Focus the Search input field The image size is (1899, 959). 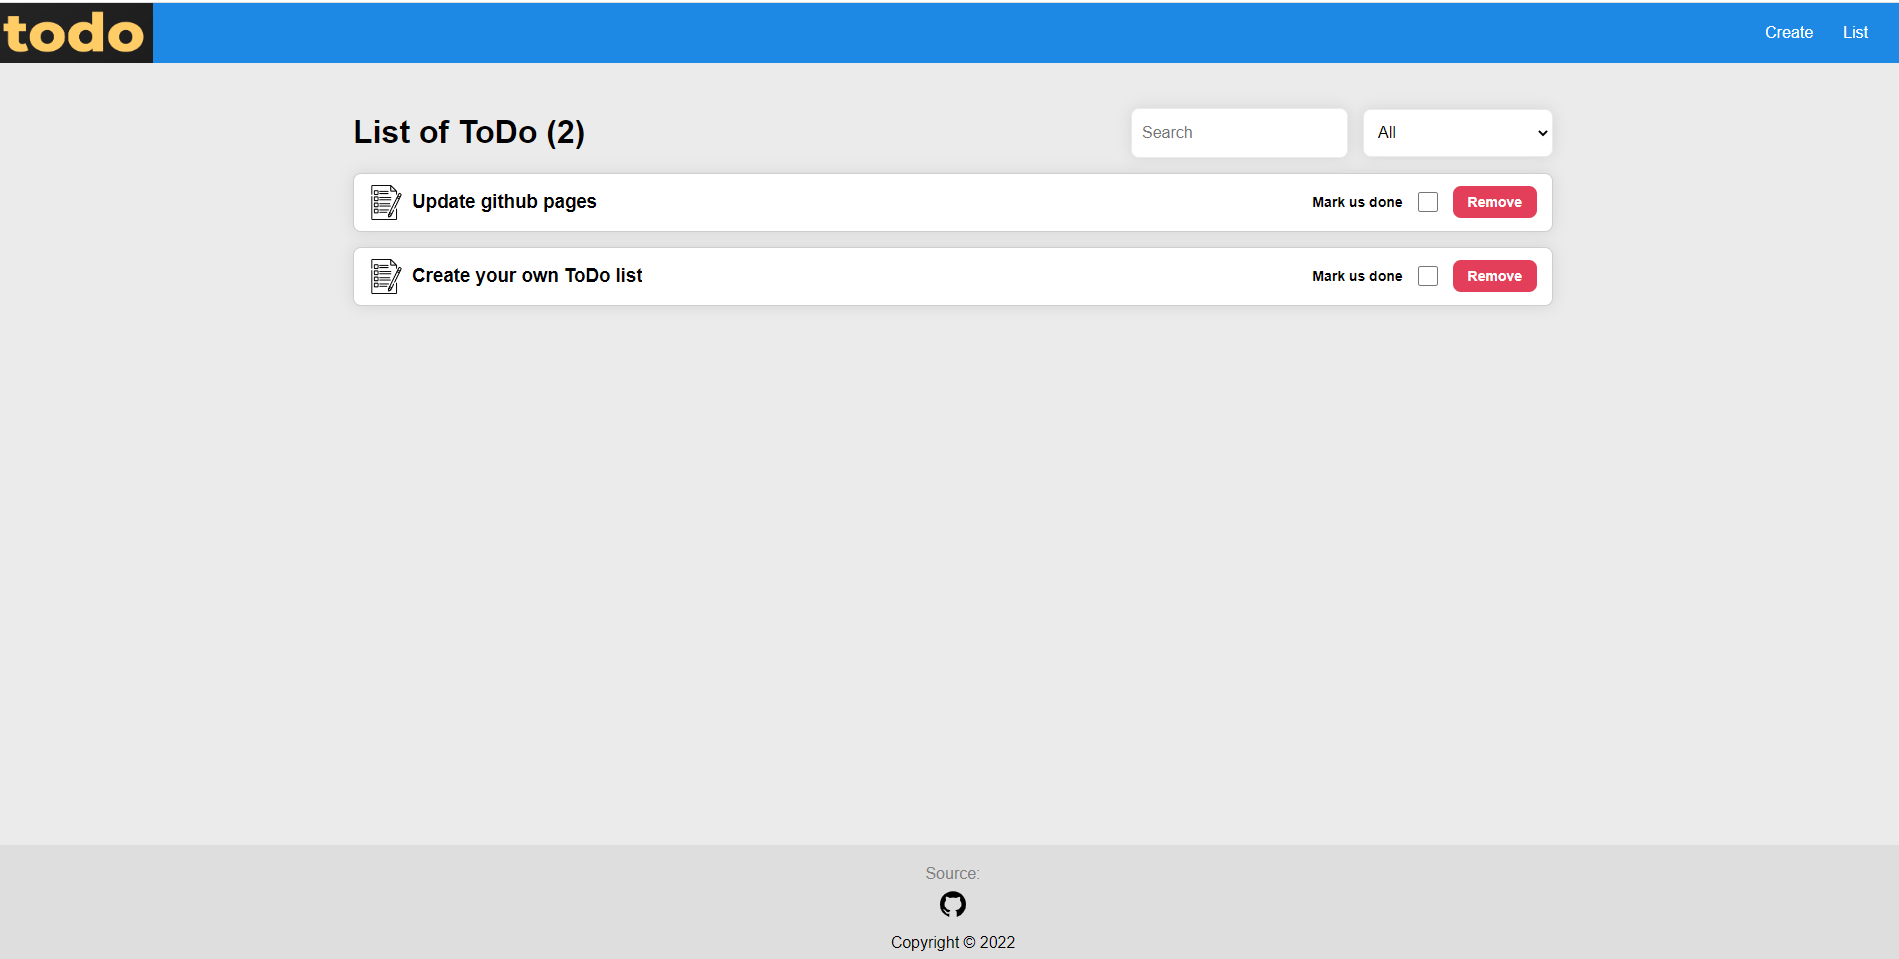[1239, 133]
